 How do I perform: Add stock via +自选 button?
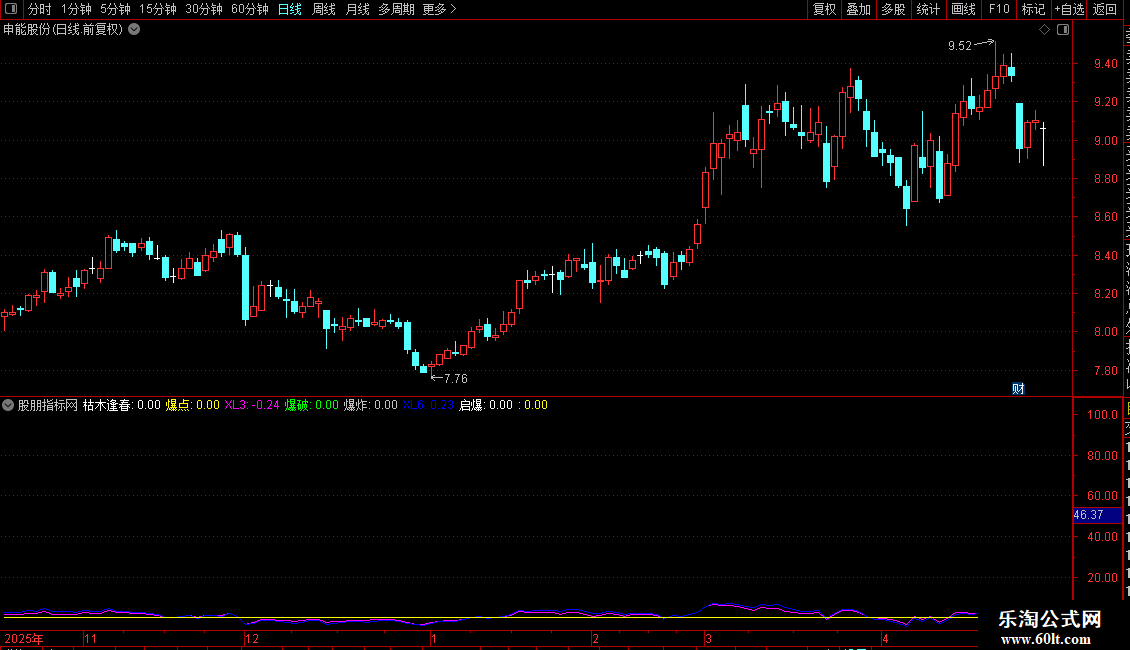1069,9
